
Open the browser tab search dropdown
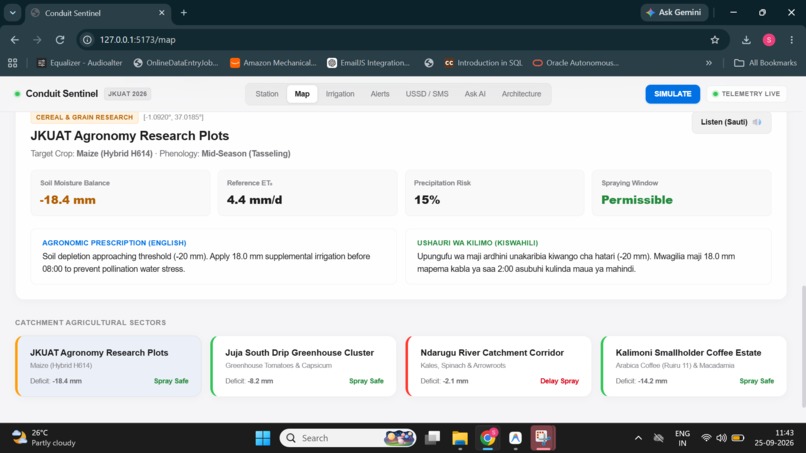[12, 13]
